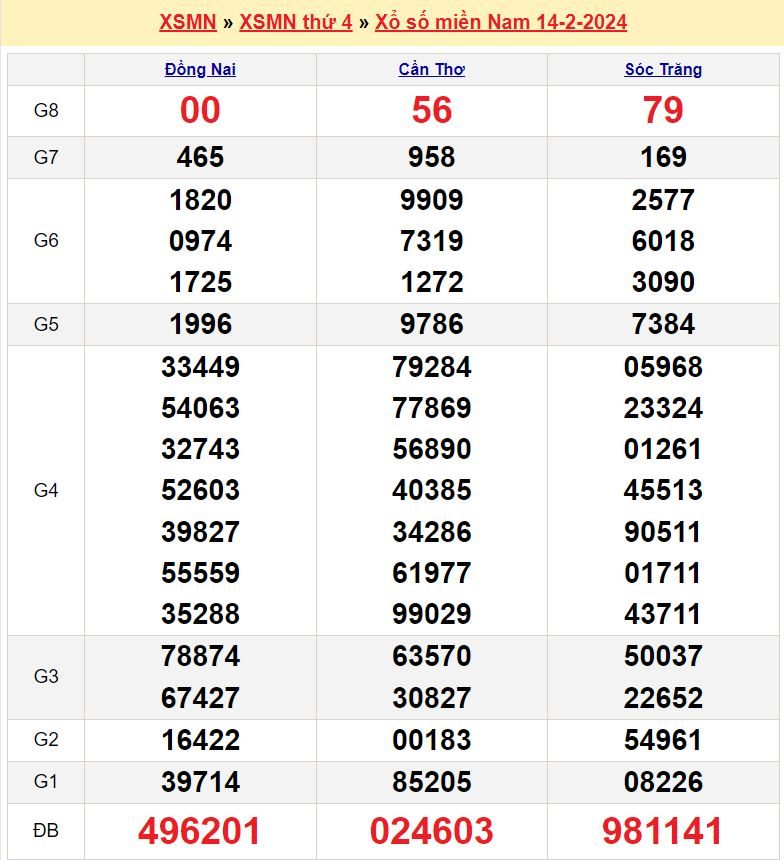Image resolution: width=784 pixels, height=860 pixels.
Task: Click G3 number 78874
Action: (x=200, y=656)
